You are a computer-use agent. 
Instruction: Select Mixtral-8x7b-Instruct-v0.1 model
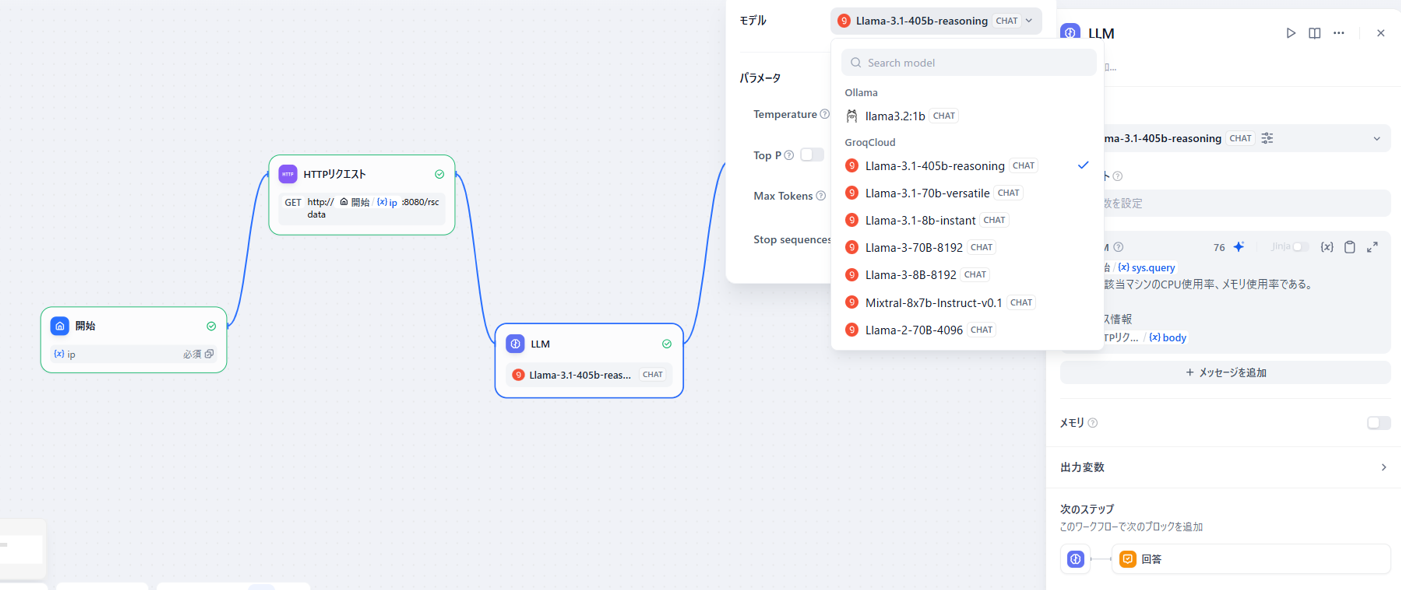click(968, 302)
